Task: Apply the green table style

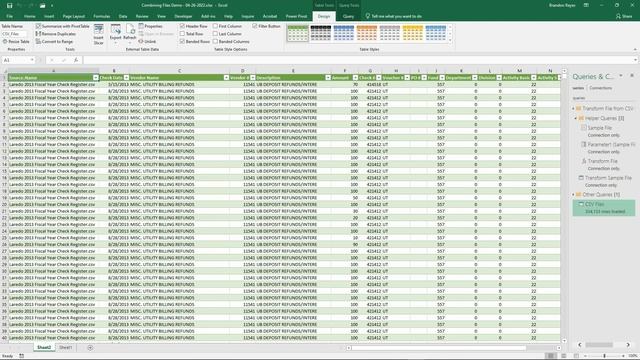Action: pyautogui.click(x=298, y=33)
